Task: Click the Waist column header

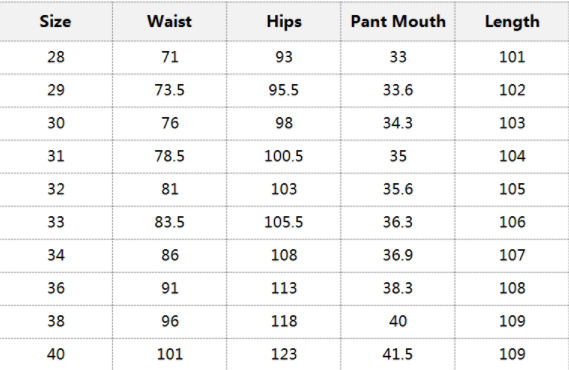Action: click(x=169, y=21)
